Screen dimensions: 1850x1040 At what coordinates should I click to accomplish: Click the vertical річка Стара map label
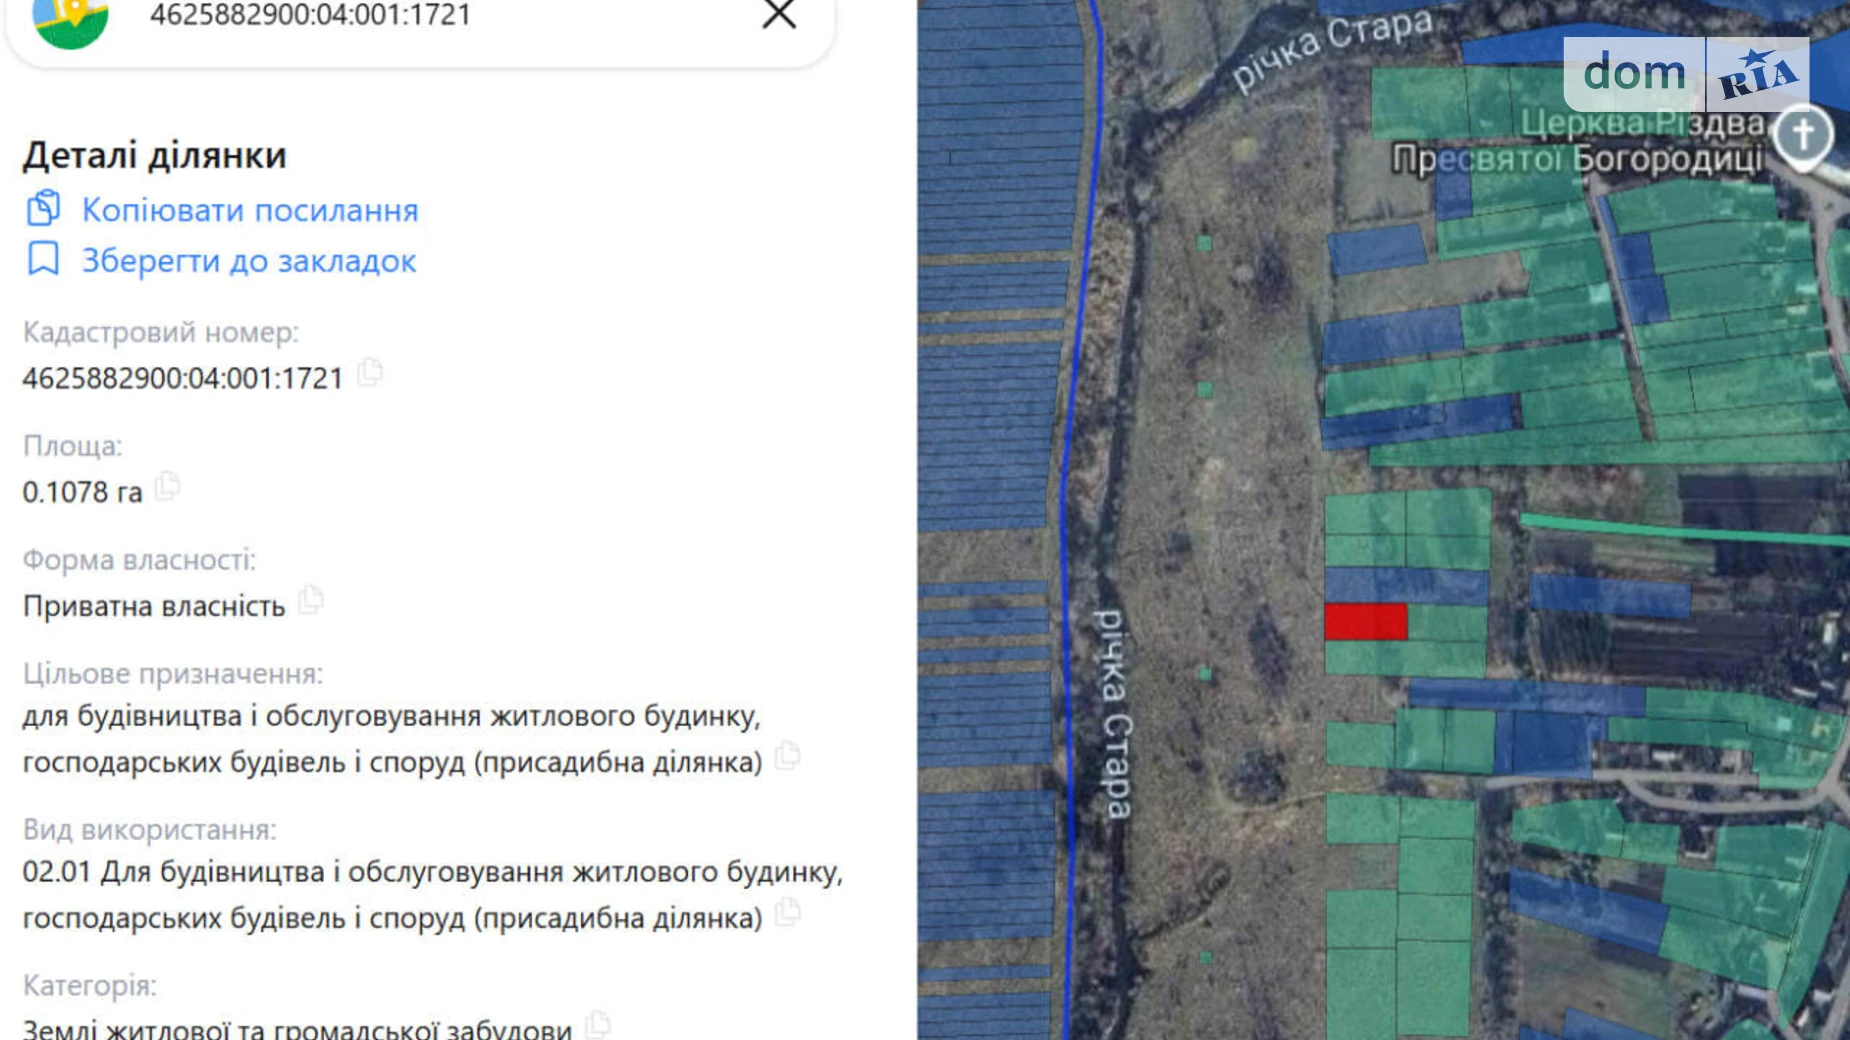pyautogui.click(x=1114, y=714)
